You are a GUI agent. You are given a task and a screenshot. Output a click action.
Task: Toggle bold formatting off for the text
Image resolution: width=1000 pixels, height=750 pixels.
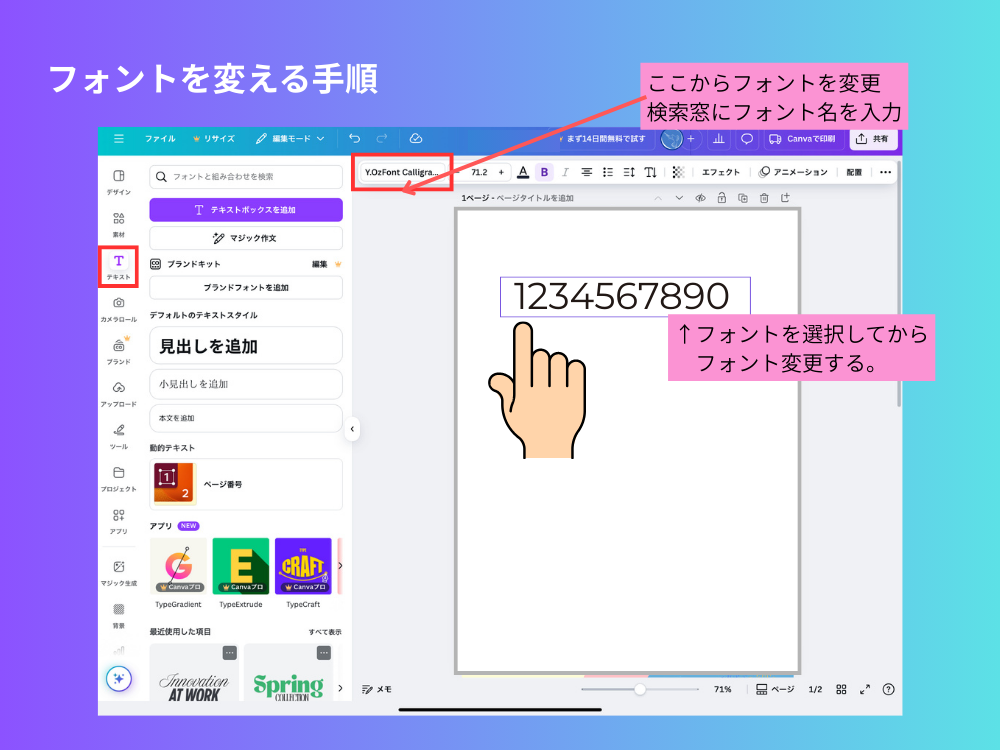(544, 172)
